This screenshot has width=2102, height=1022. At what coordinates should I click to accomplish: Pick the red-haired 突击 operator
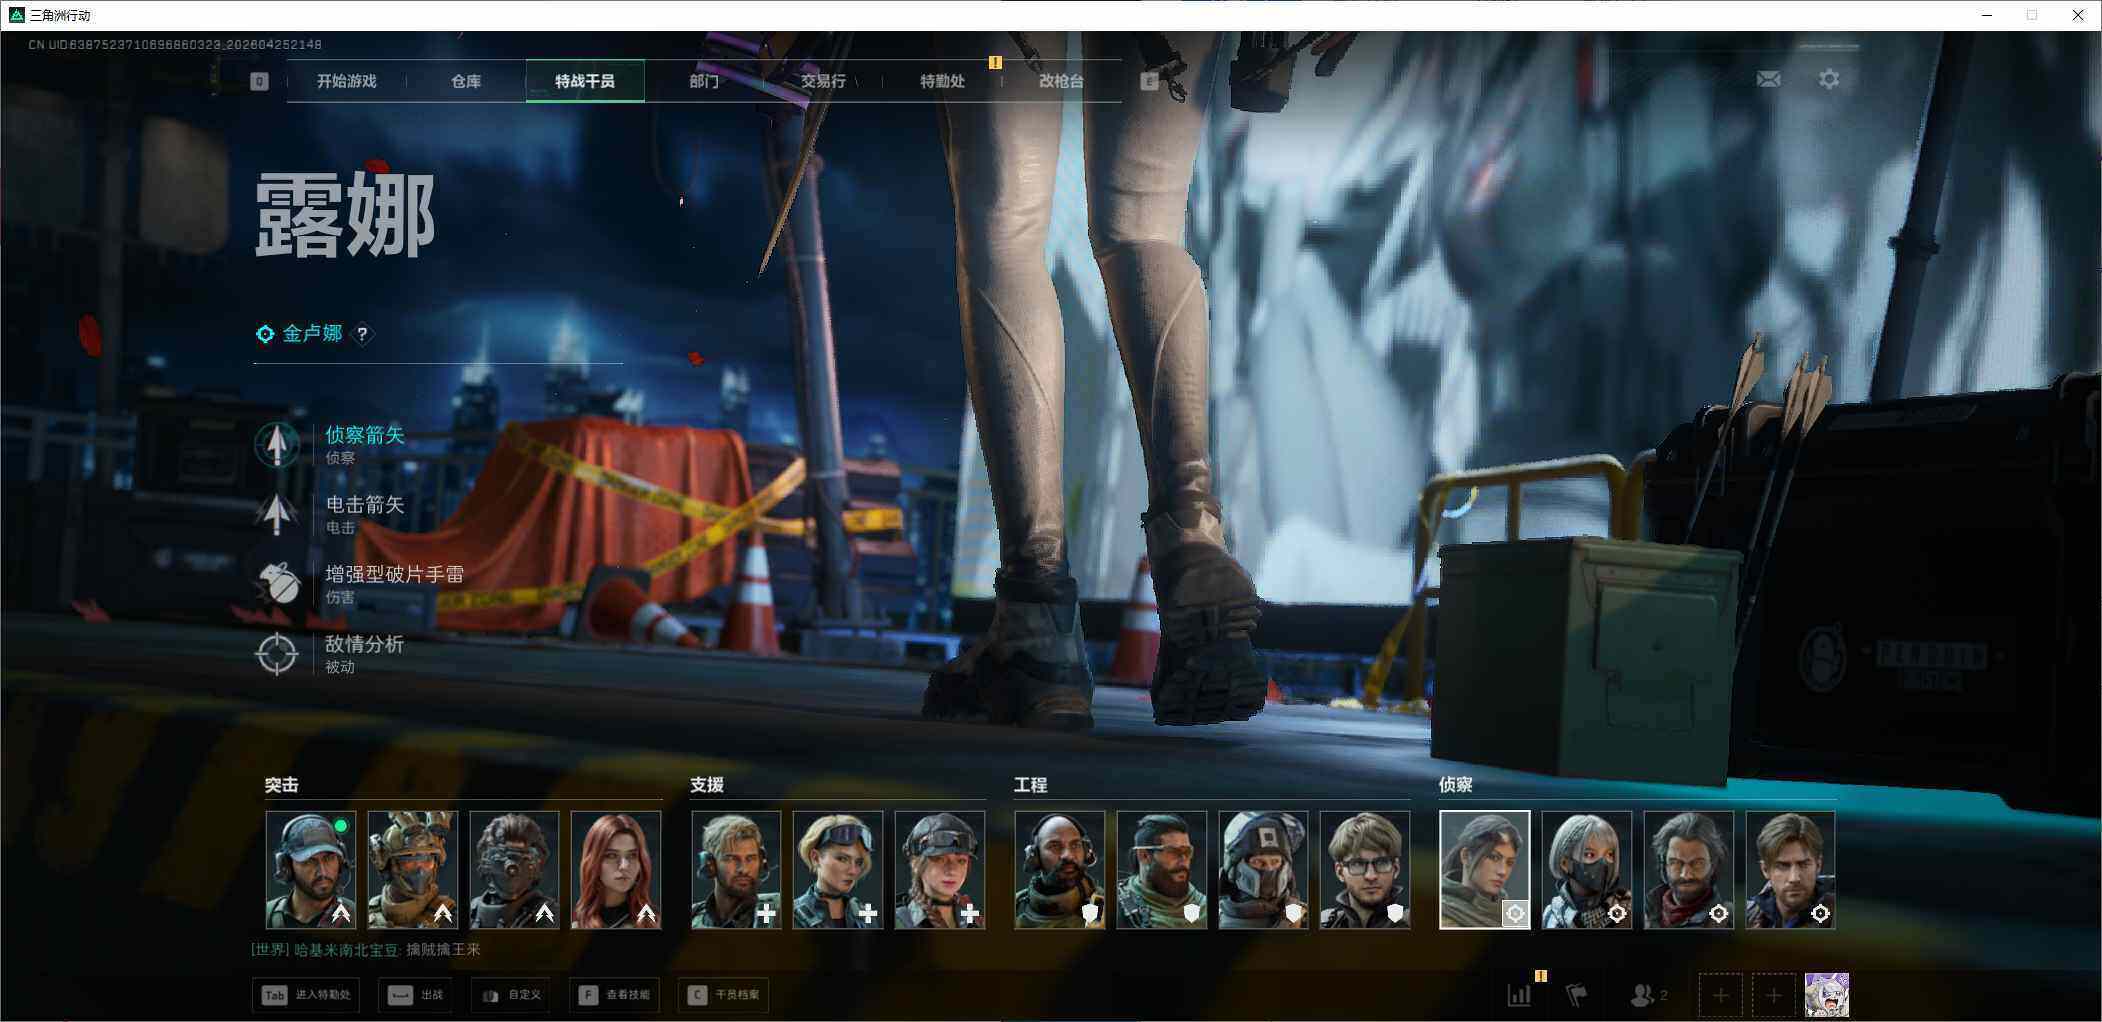coord(616,870)
